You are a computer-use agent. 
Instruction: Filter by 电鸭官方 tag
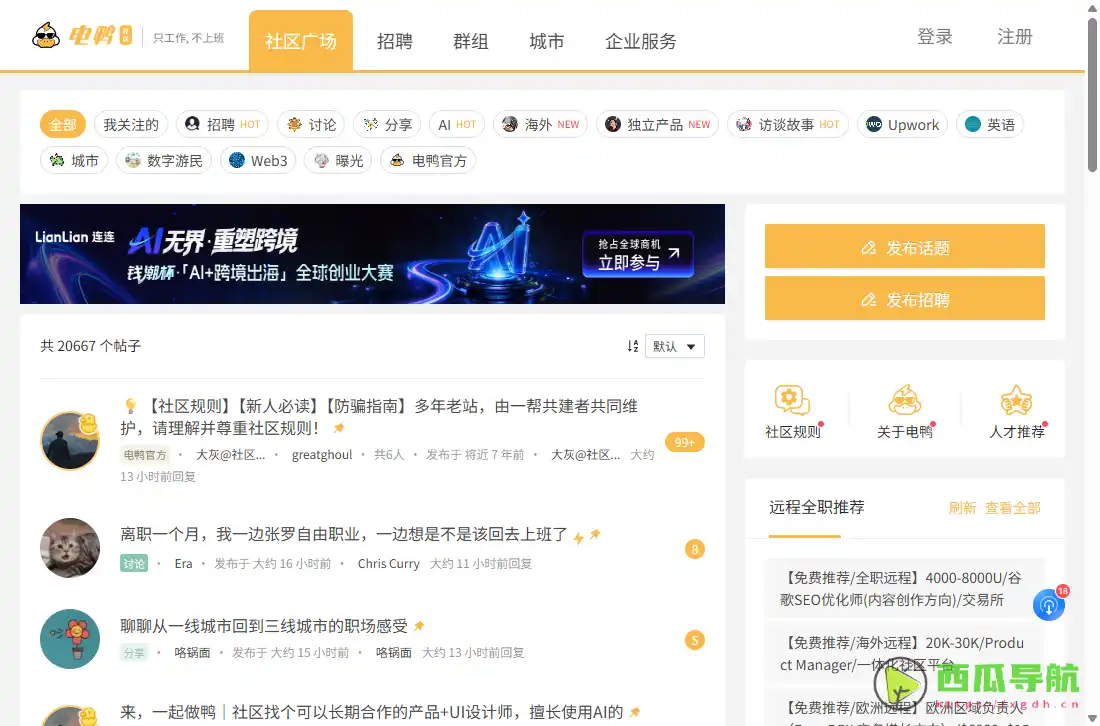pyautogui.click(x=428, y=161)
